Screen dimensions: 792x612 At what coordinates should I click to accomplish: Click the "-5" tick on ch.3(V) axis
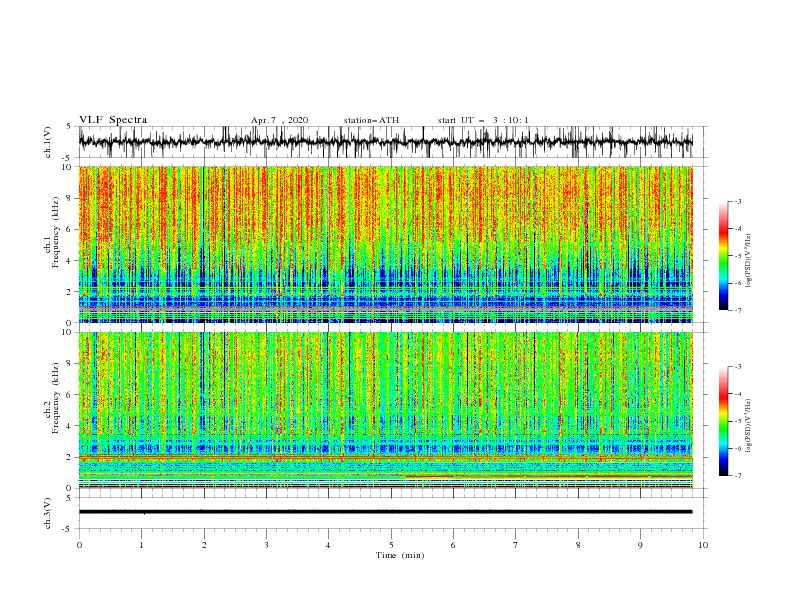pyautogui.click(x=68, y=529)
